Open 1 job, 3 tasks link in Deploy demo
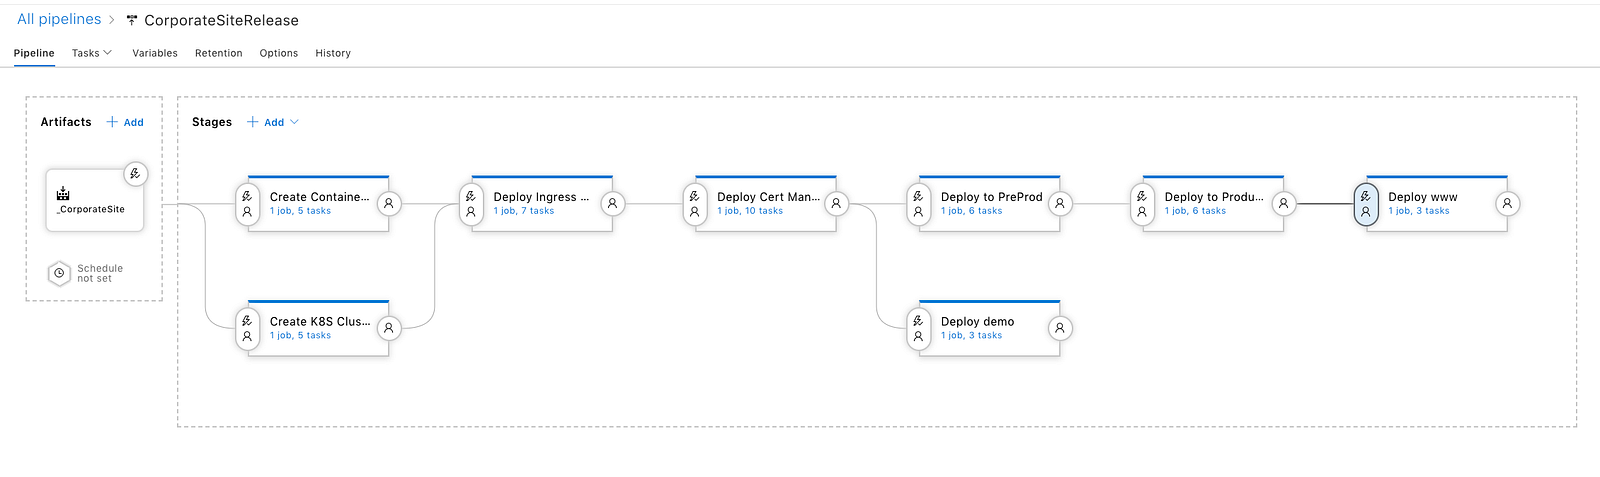This screenshot has width=1600, height=477. [972, 335]
